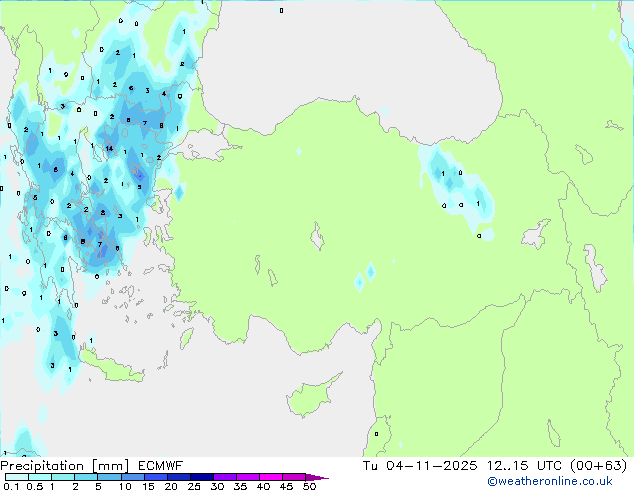Click the 45–50 mm legend color swatch
The height and width of the screenshot is (490, 634).
[294, 477]
